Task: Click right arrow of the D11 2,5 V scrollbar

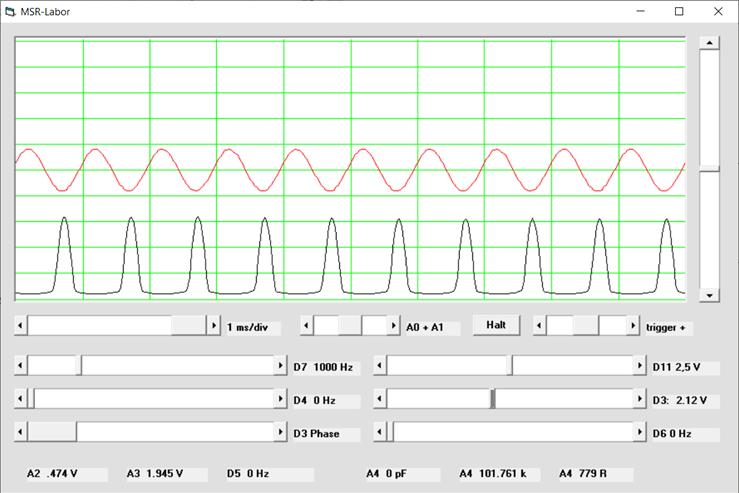Action: (x=639, y=366)
